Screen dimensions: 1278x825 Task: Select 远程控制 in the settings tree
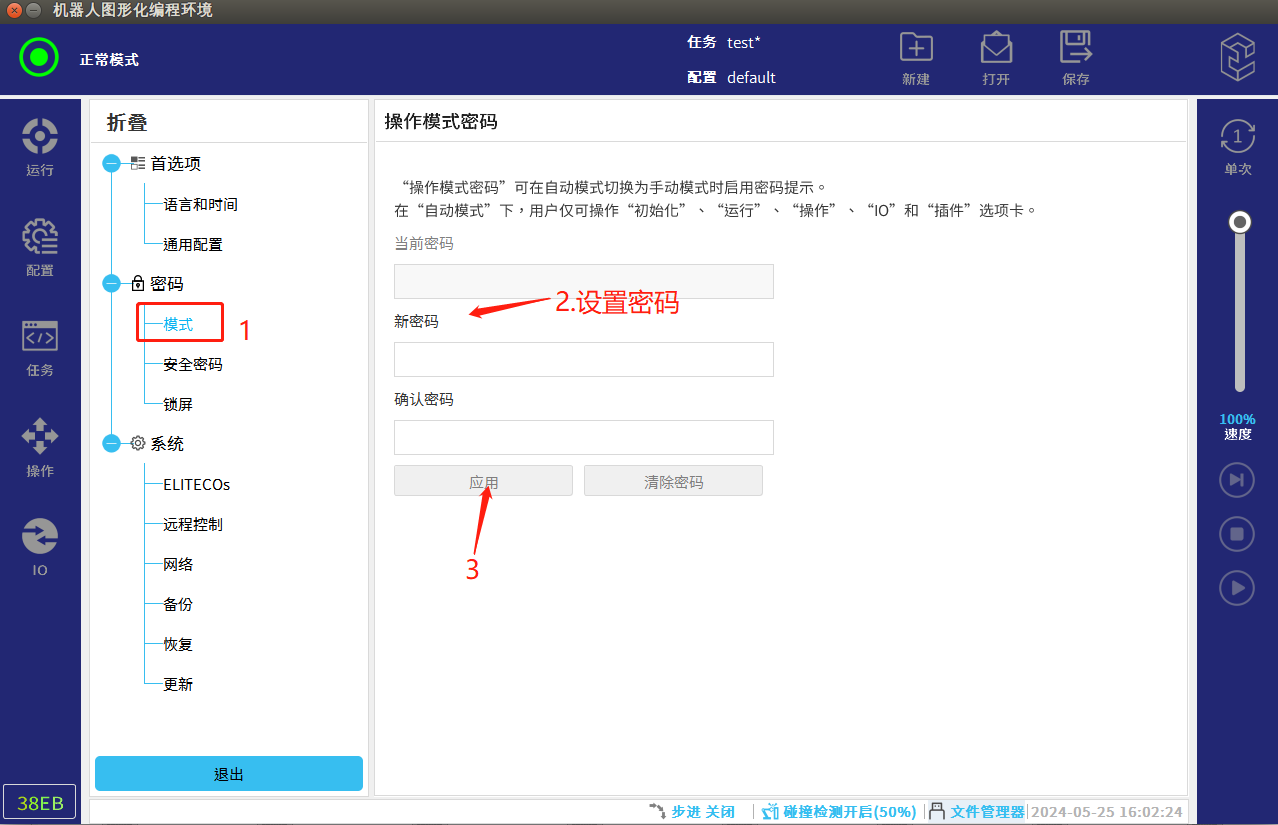click(193, 524)
